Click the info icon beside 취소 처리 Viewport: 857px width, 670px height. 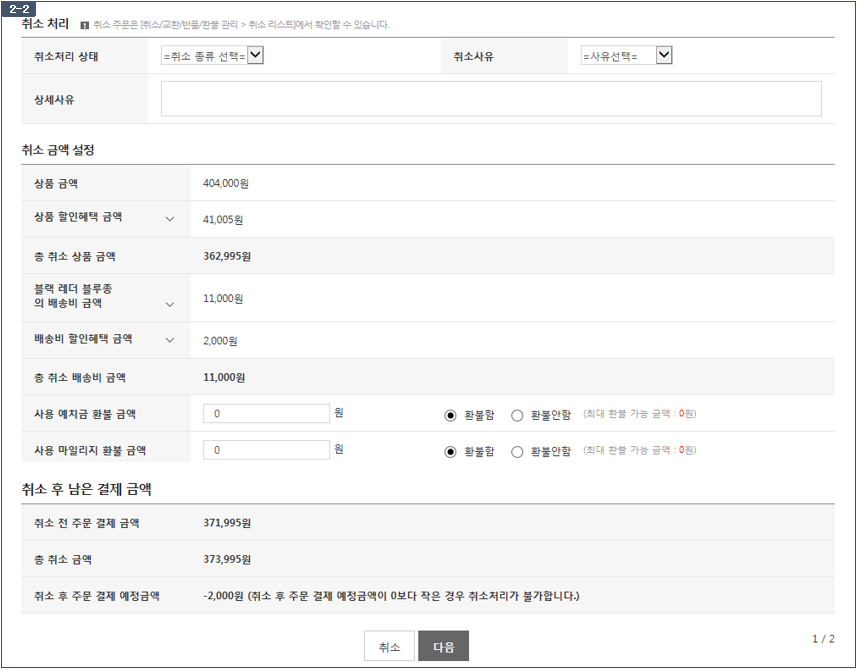(x=84, y=25)
